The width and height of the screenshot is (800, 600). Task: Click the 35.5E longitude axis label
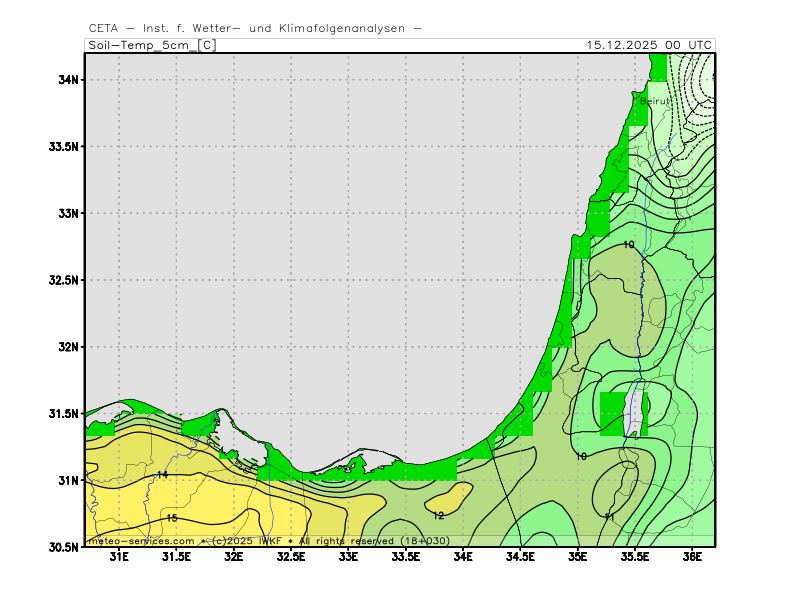pyautogui.click(x=635, y=557)
